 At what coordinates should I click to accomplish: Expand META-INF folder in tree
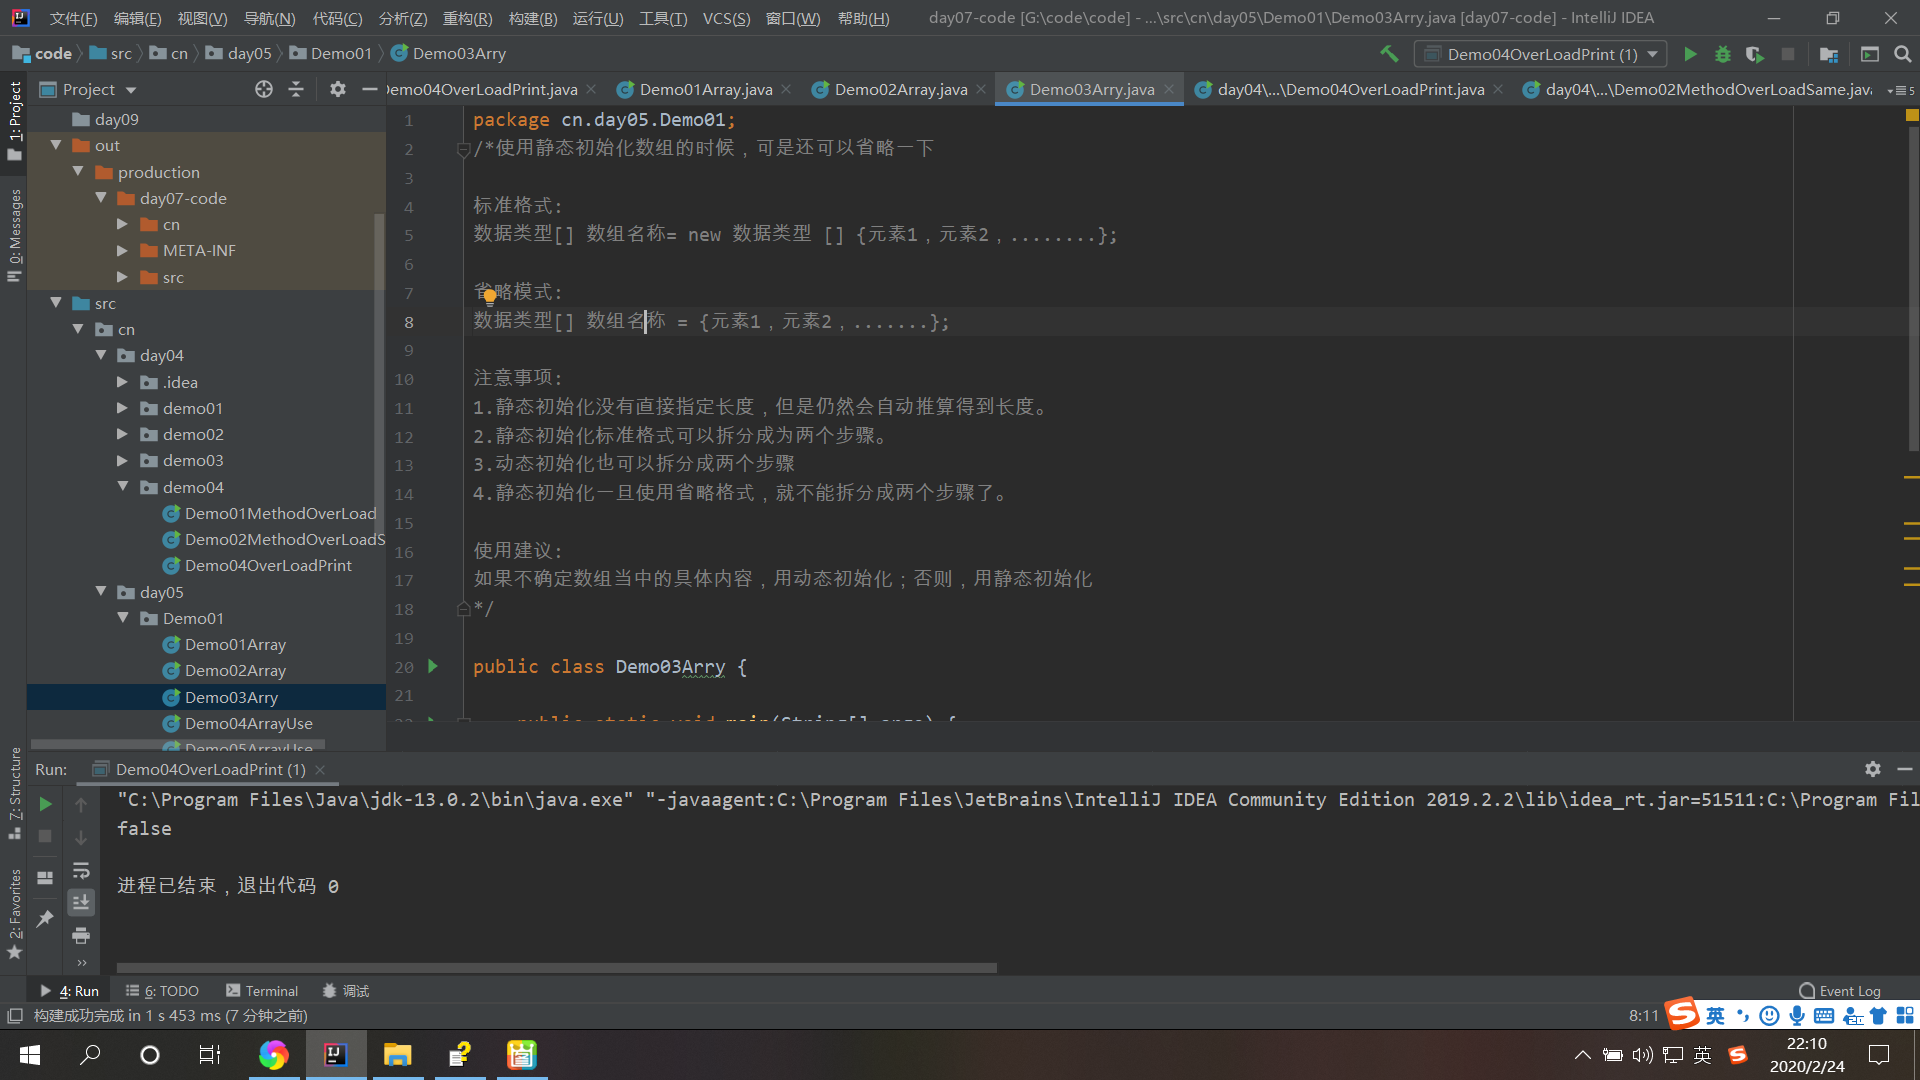click(x=122, y=250)
